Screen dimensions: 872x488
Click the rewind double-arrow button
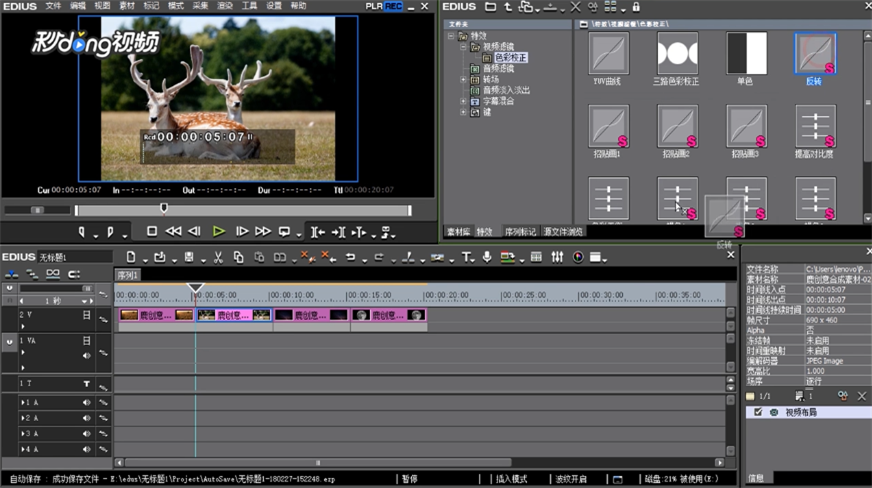[x=174, y=231]
